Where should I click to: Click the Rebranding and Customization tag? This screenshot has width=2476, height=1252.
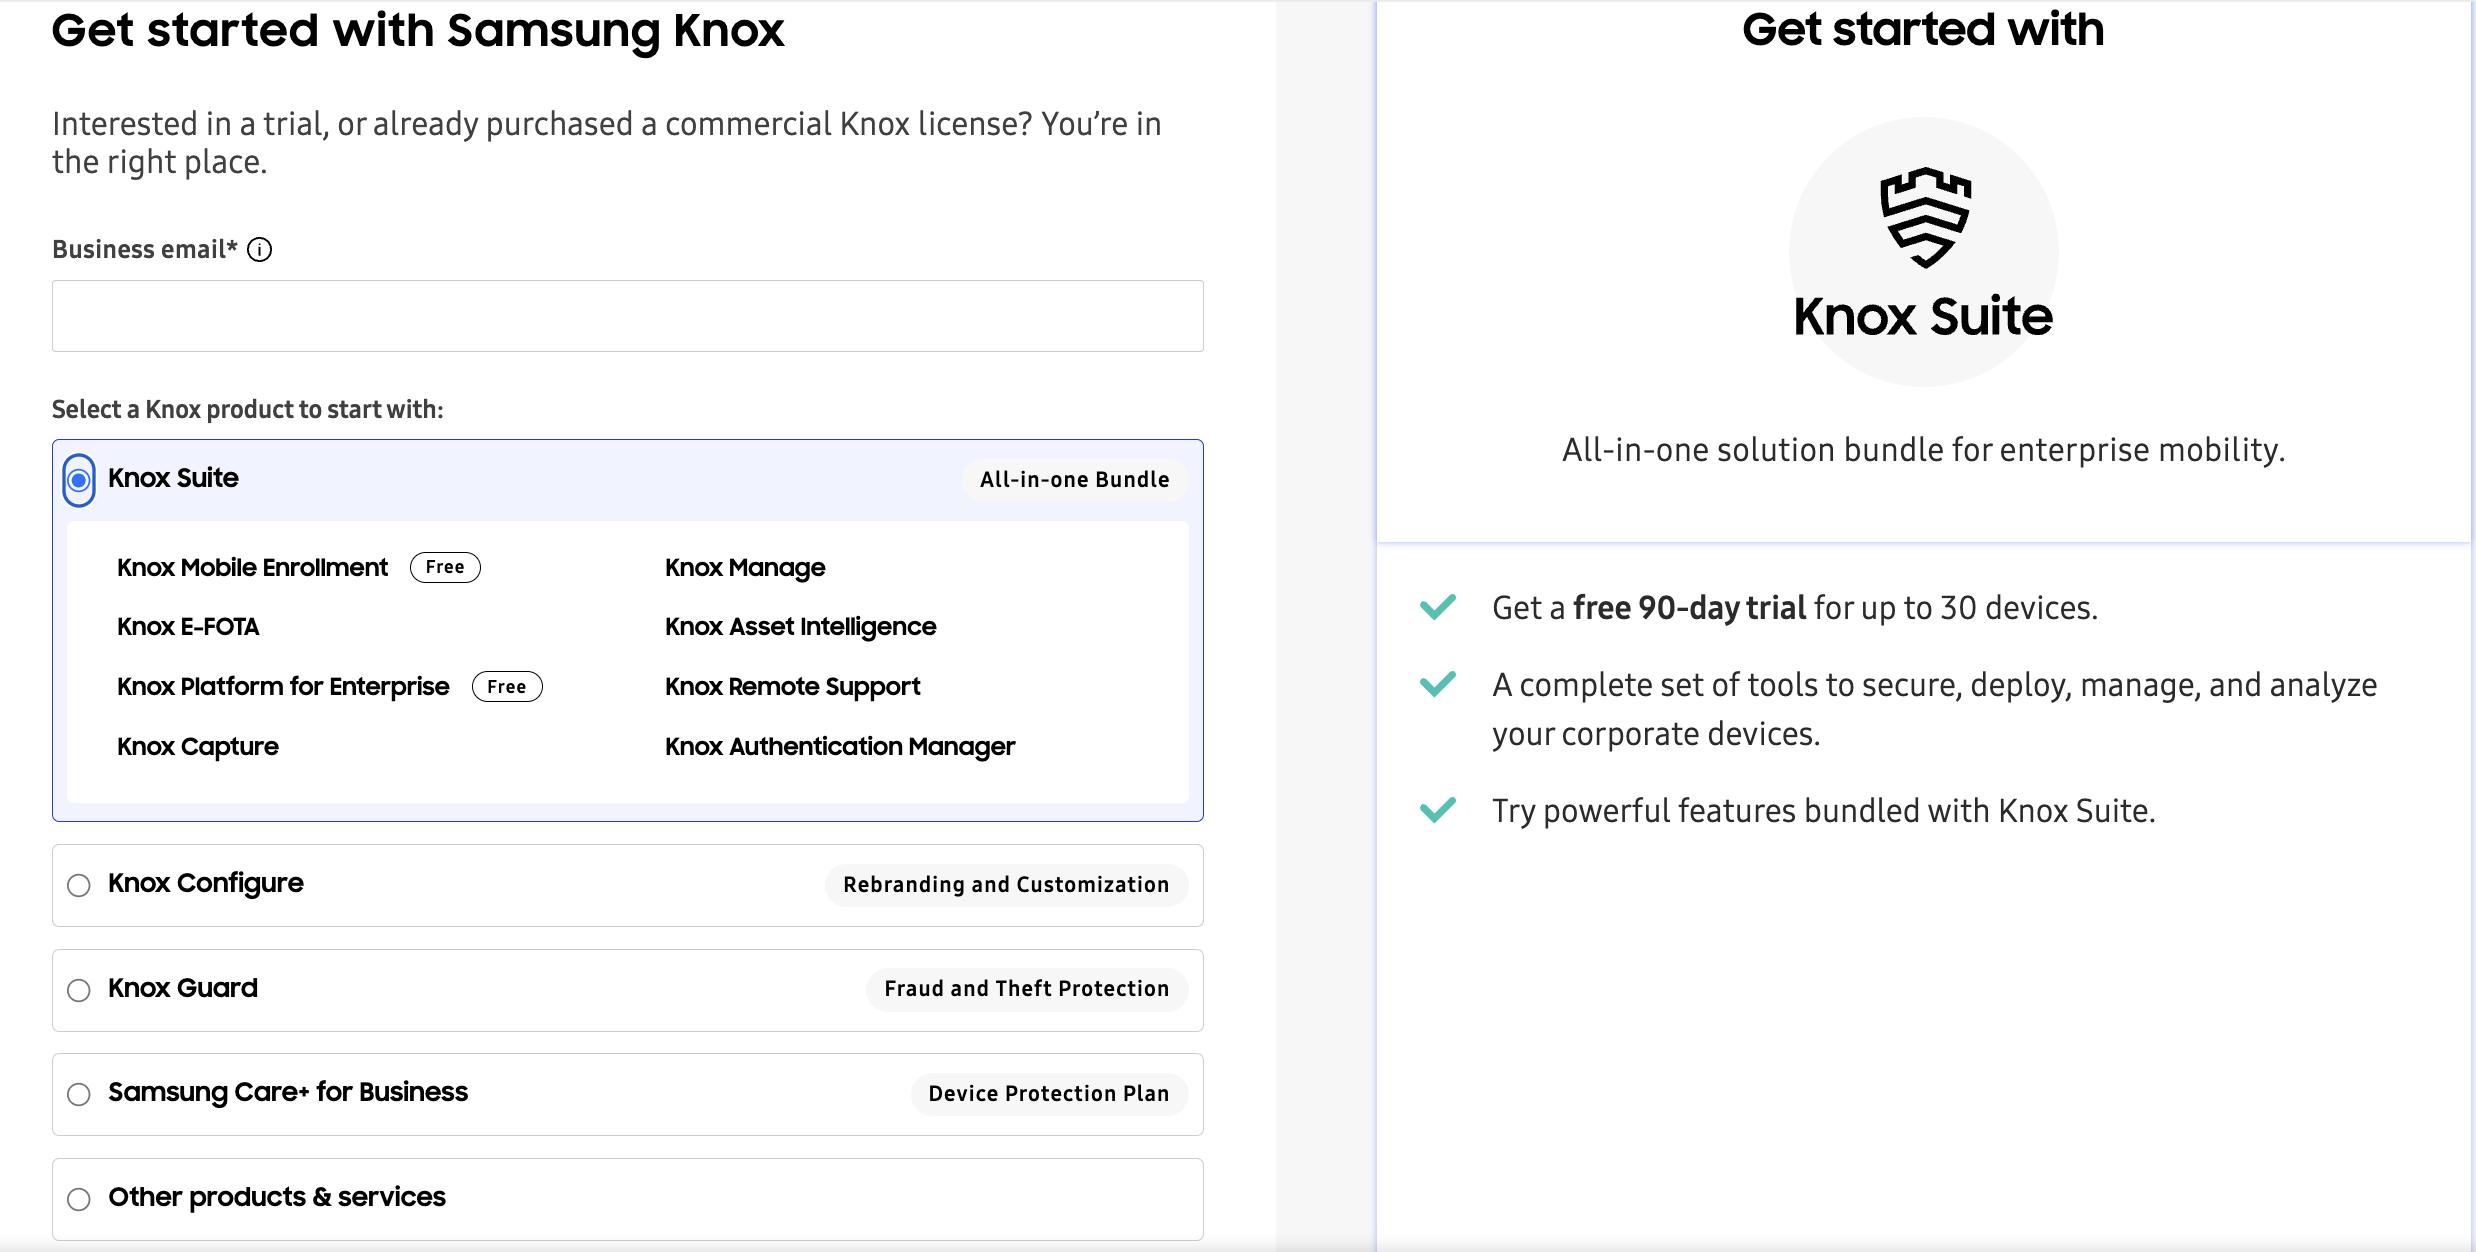[1006, 885]
